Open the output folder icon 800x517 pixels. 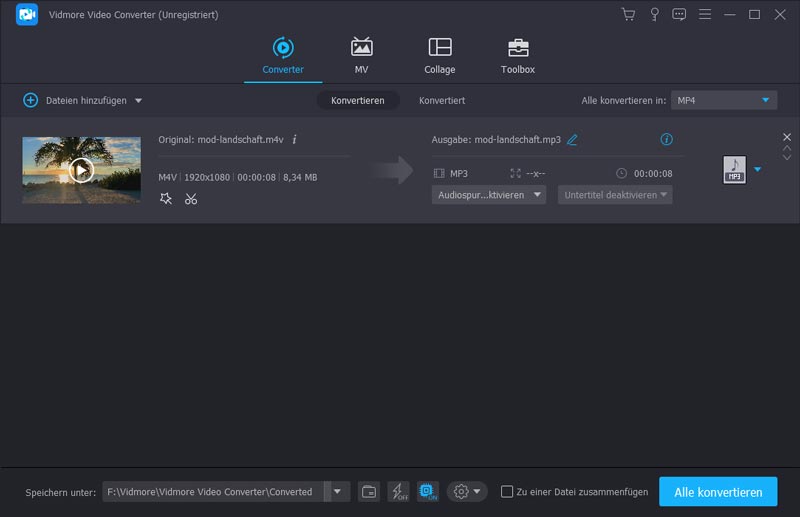tap(369, 491)
